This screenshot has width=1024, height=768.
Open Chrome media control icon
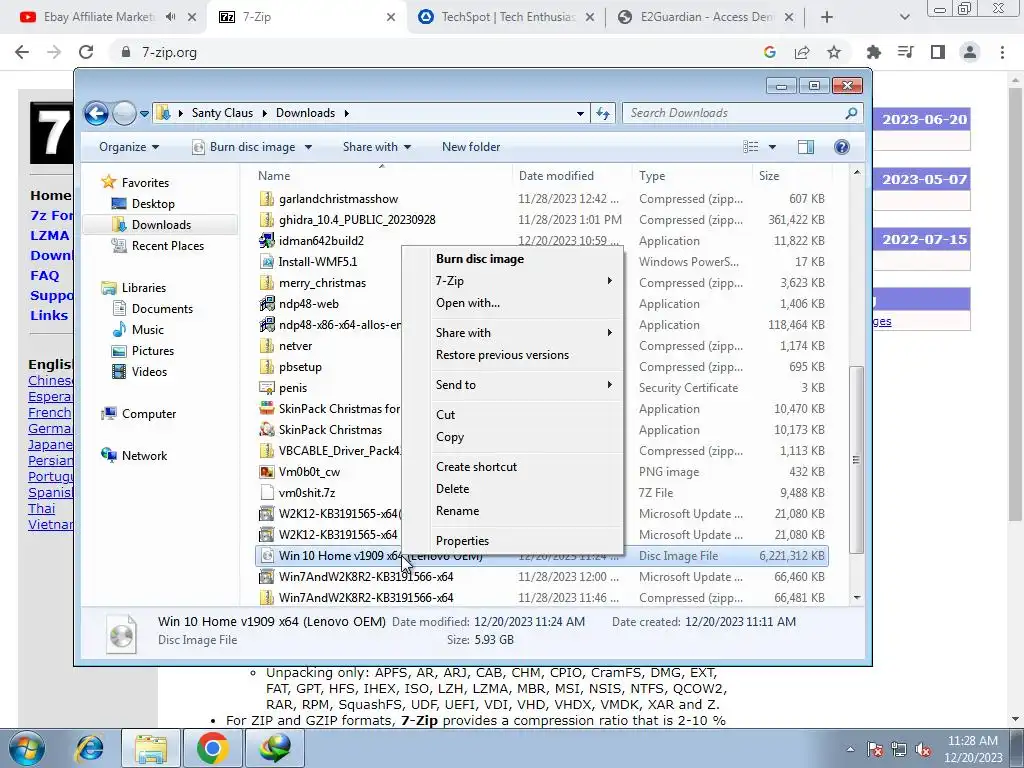[x=906, y=52]
